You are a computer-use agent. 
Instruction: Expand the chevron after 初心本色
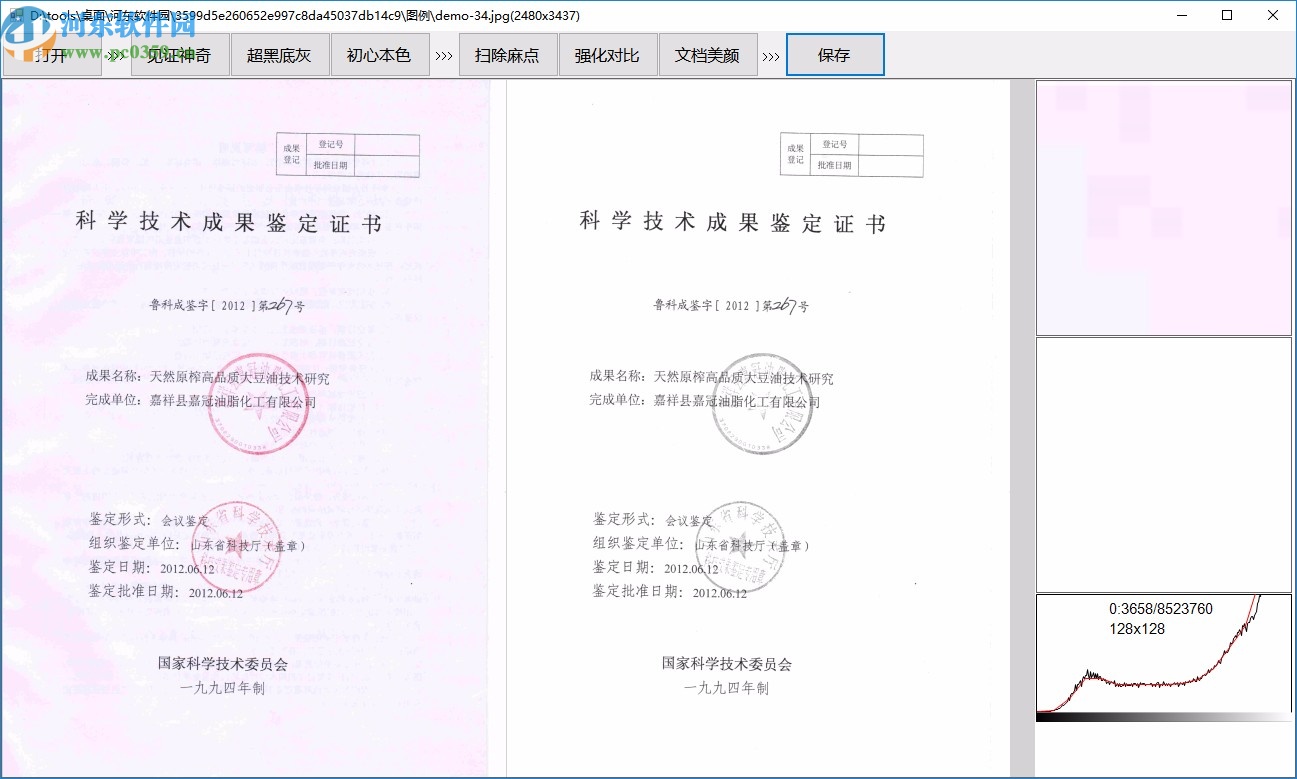(443, 55)
